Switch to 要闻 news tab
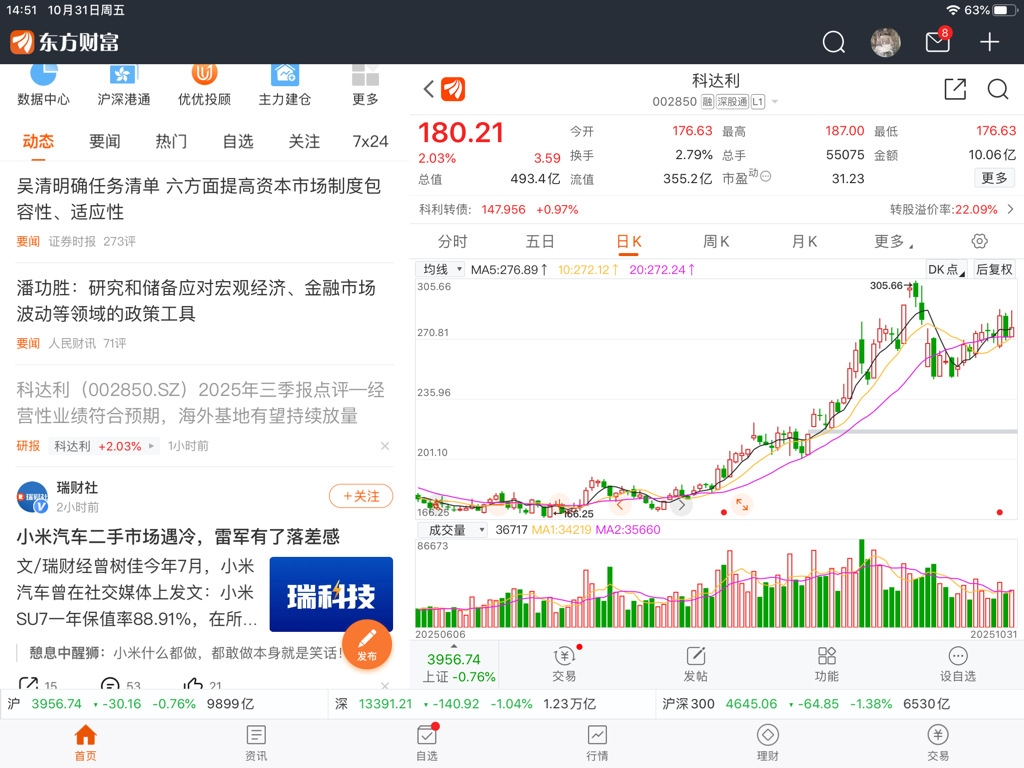This screenshot has height=768, width=1024. (104, 141)
